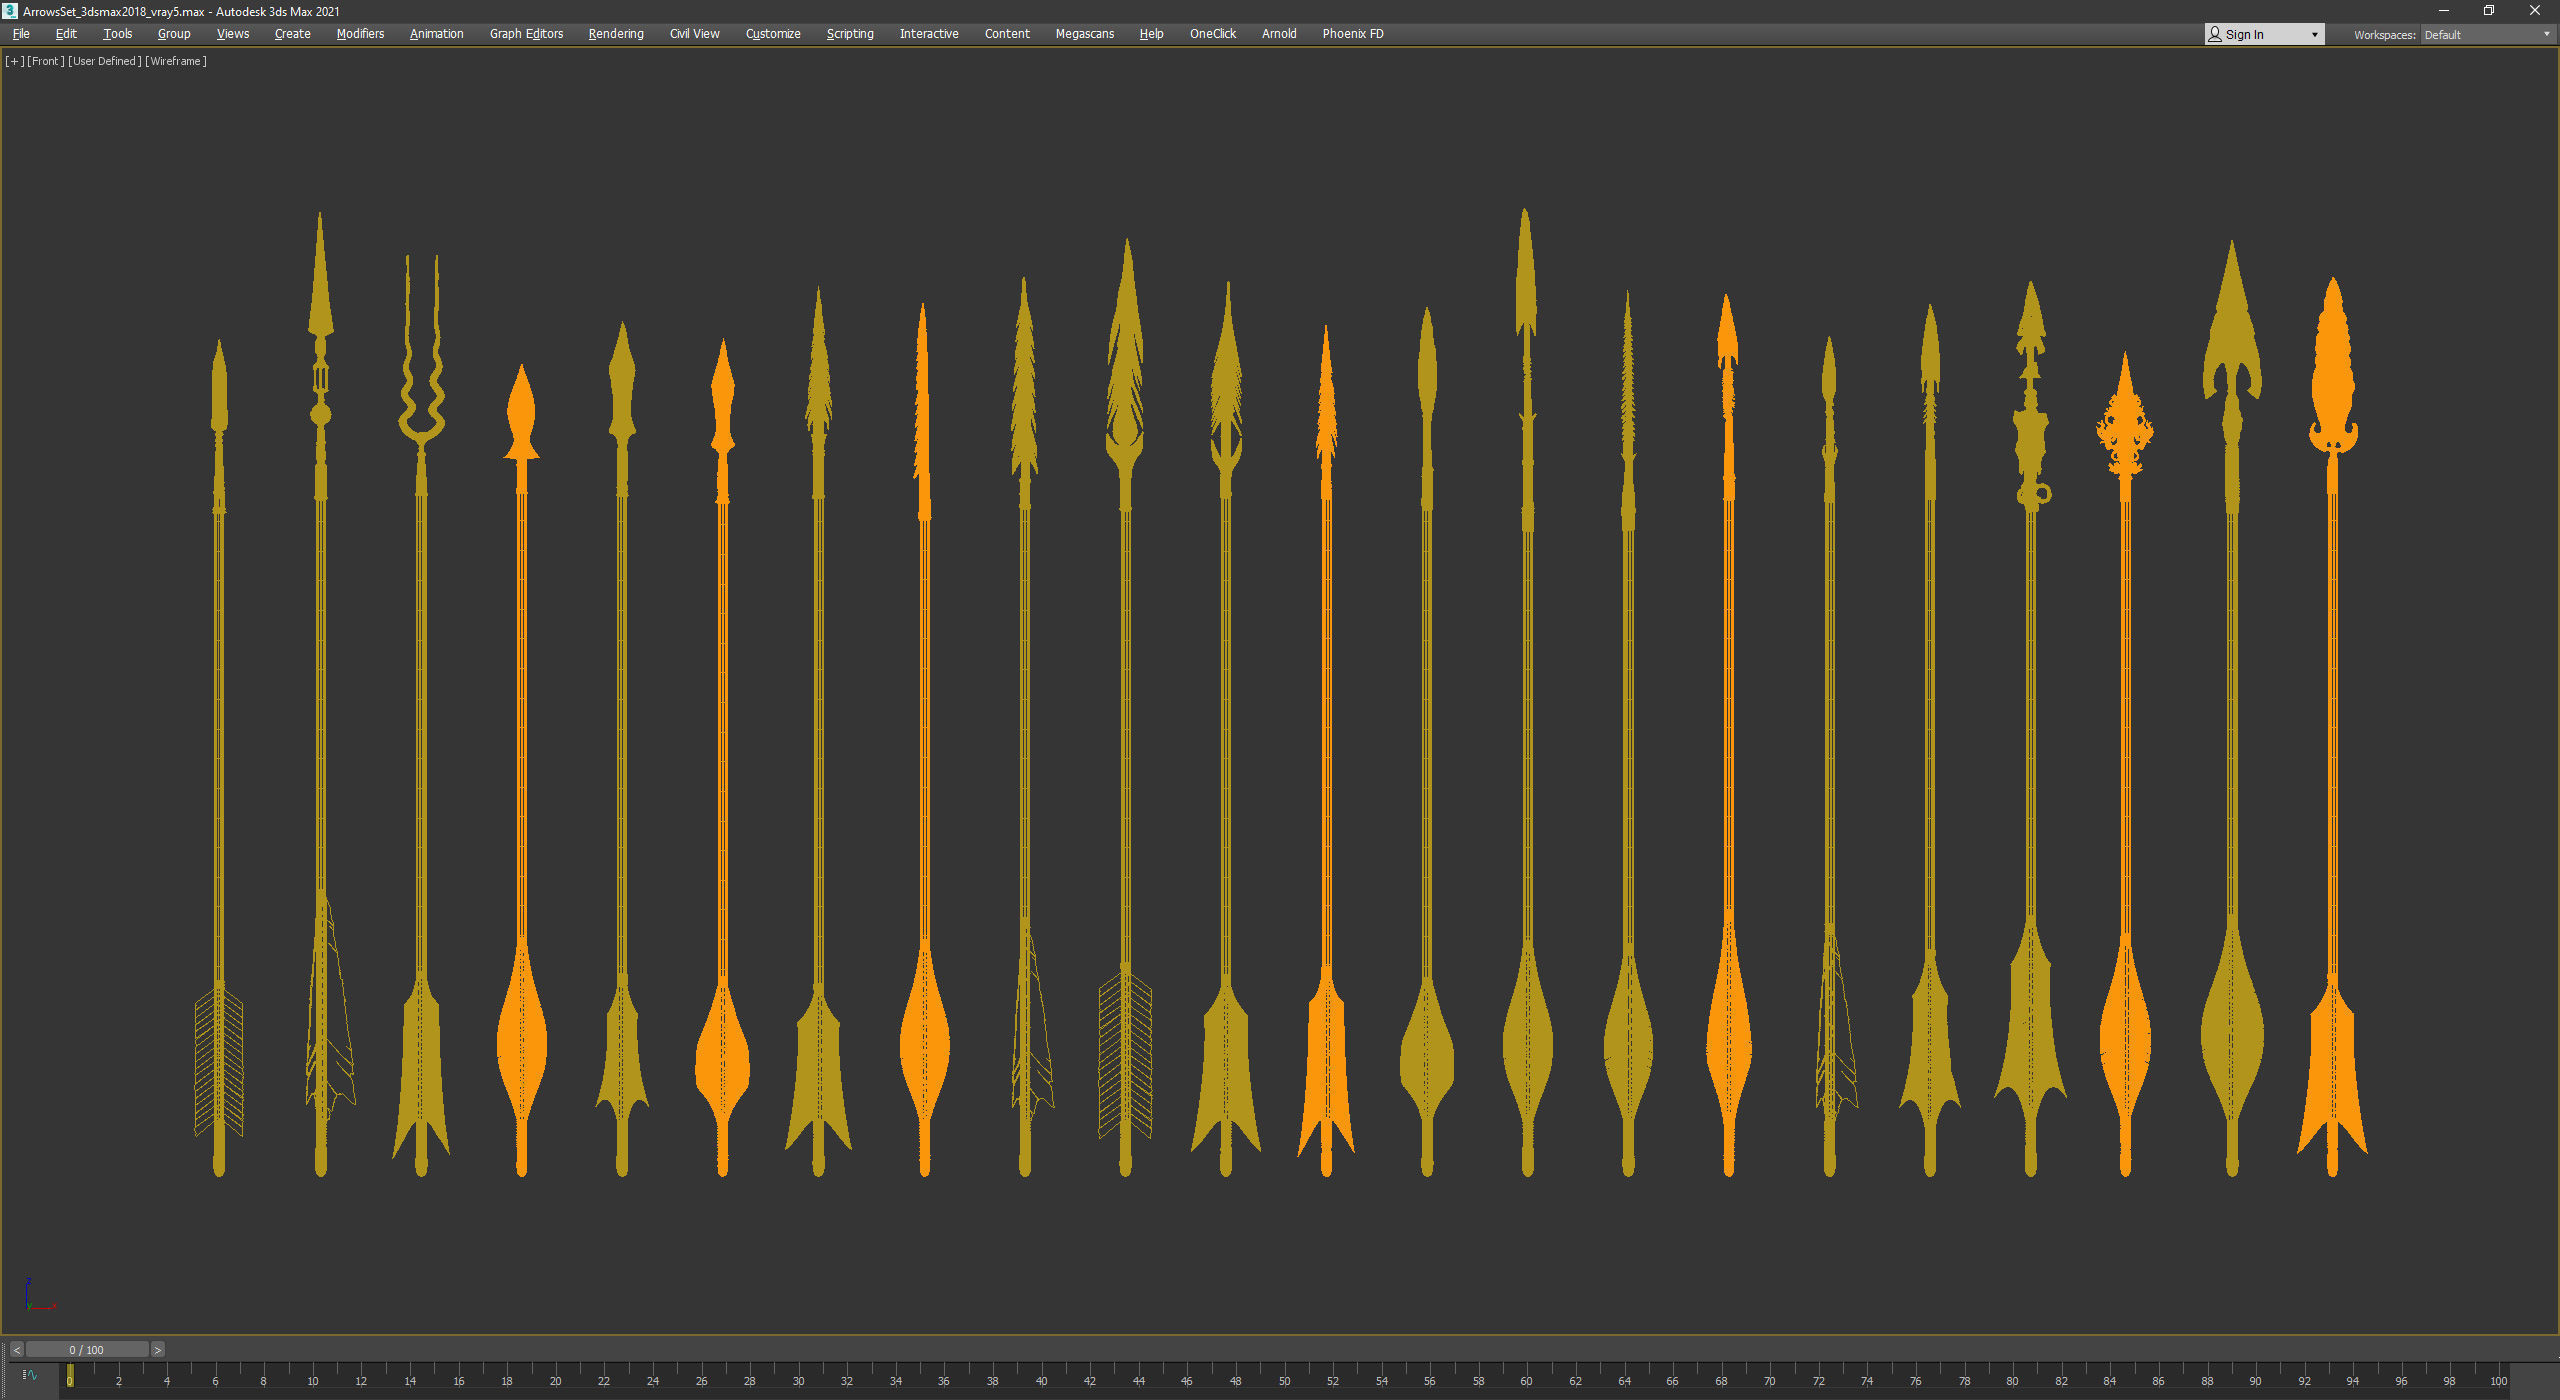Open the Graph Editors menu
The image size is (2560, 1400).
[x=526, y=34]
